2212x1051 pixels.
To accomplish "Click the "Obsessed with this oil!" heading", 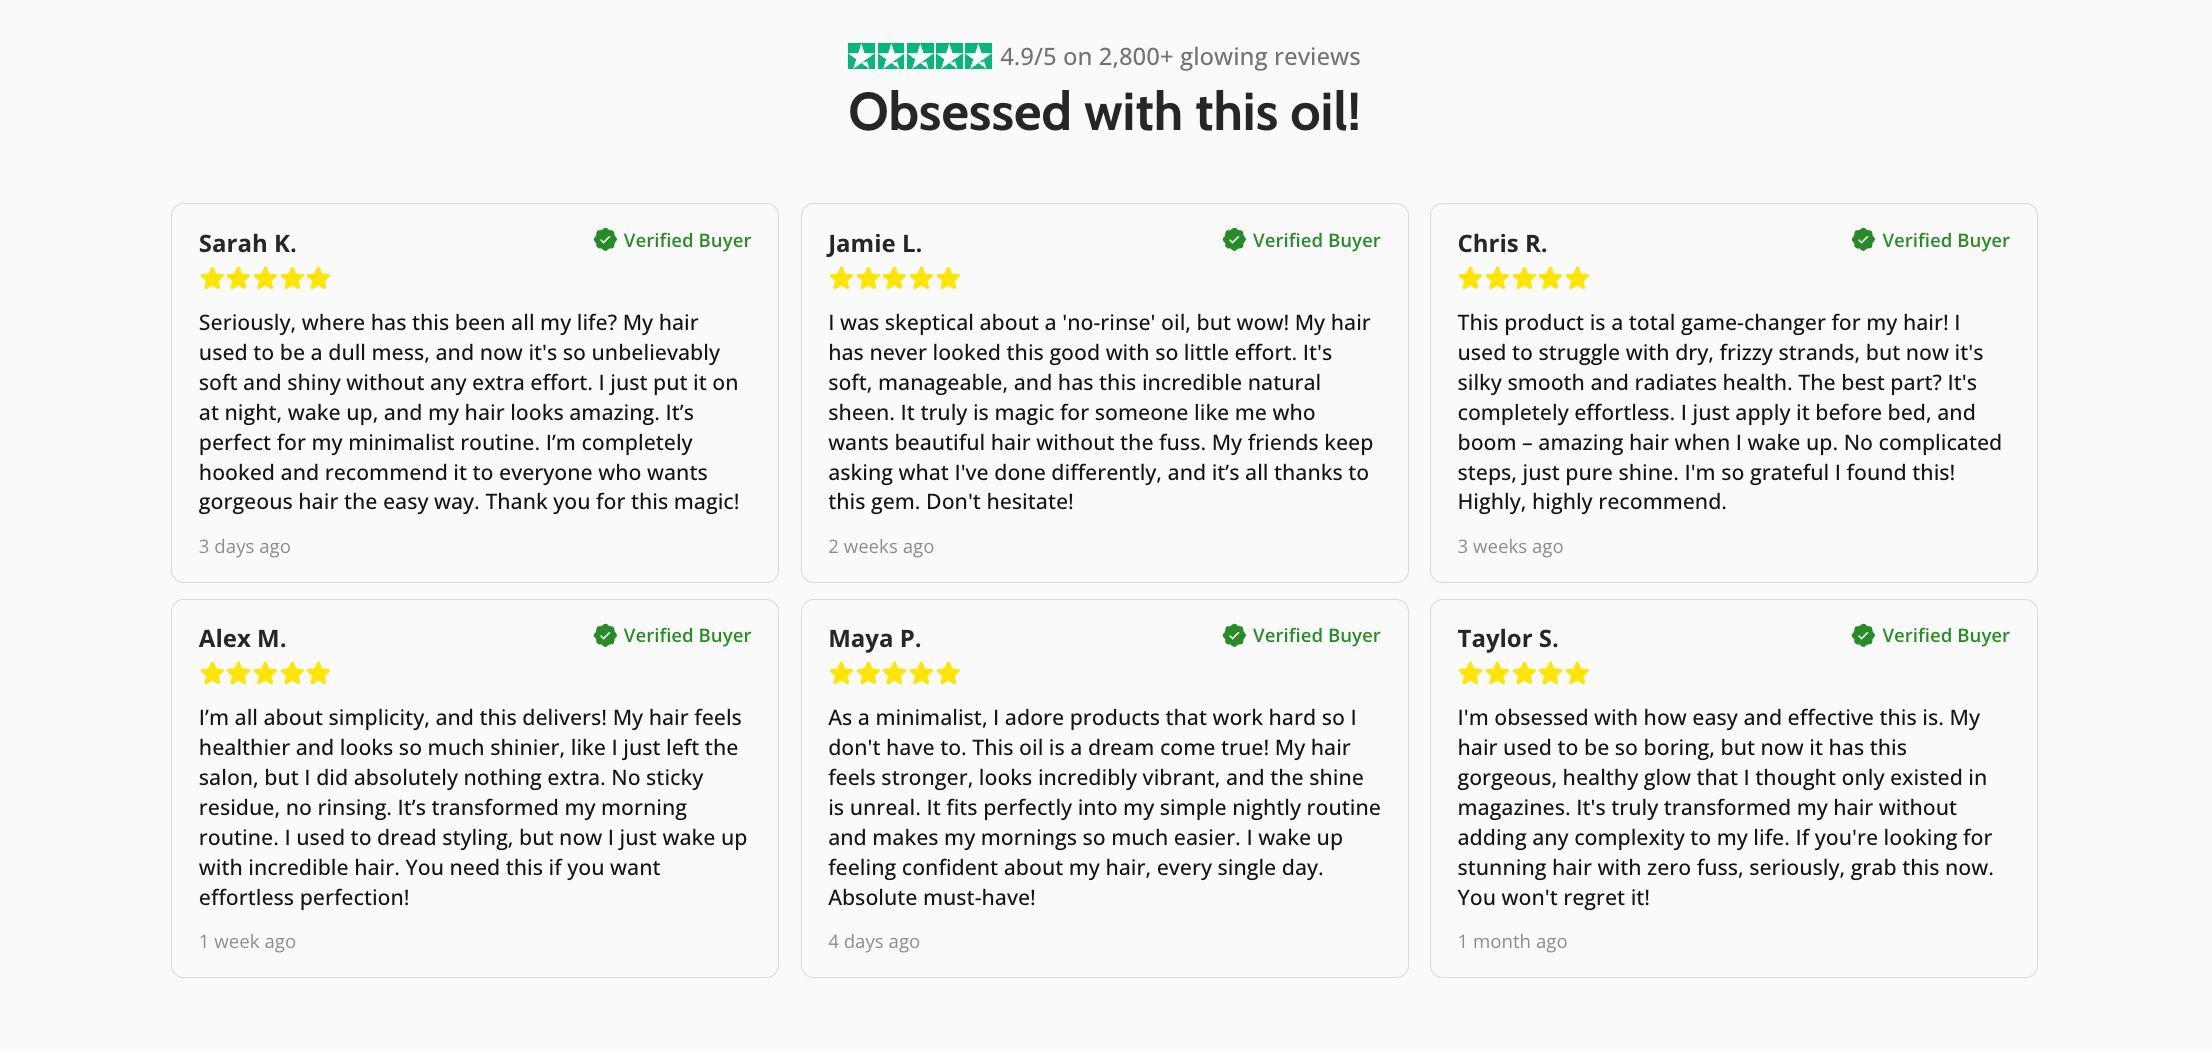I will (1104, 112).
